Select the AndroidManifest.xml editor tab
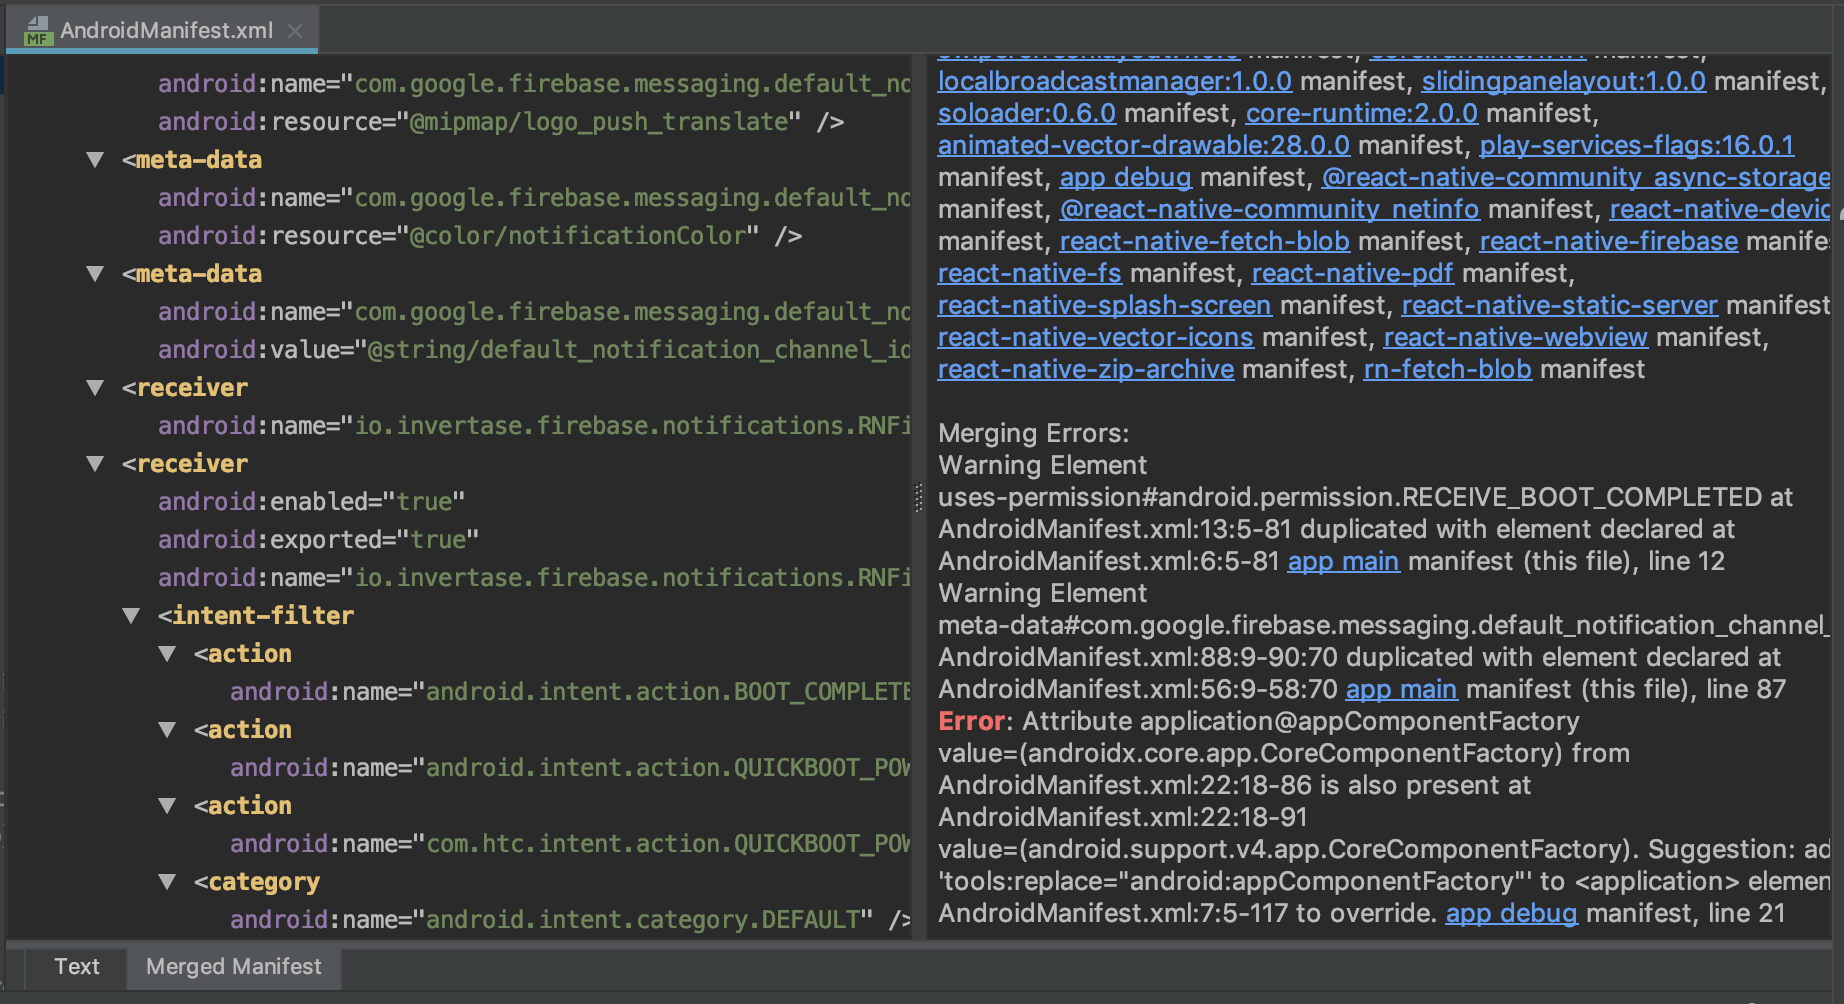 [x=164, y=30]
